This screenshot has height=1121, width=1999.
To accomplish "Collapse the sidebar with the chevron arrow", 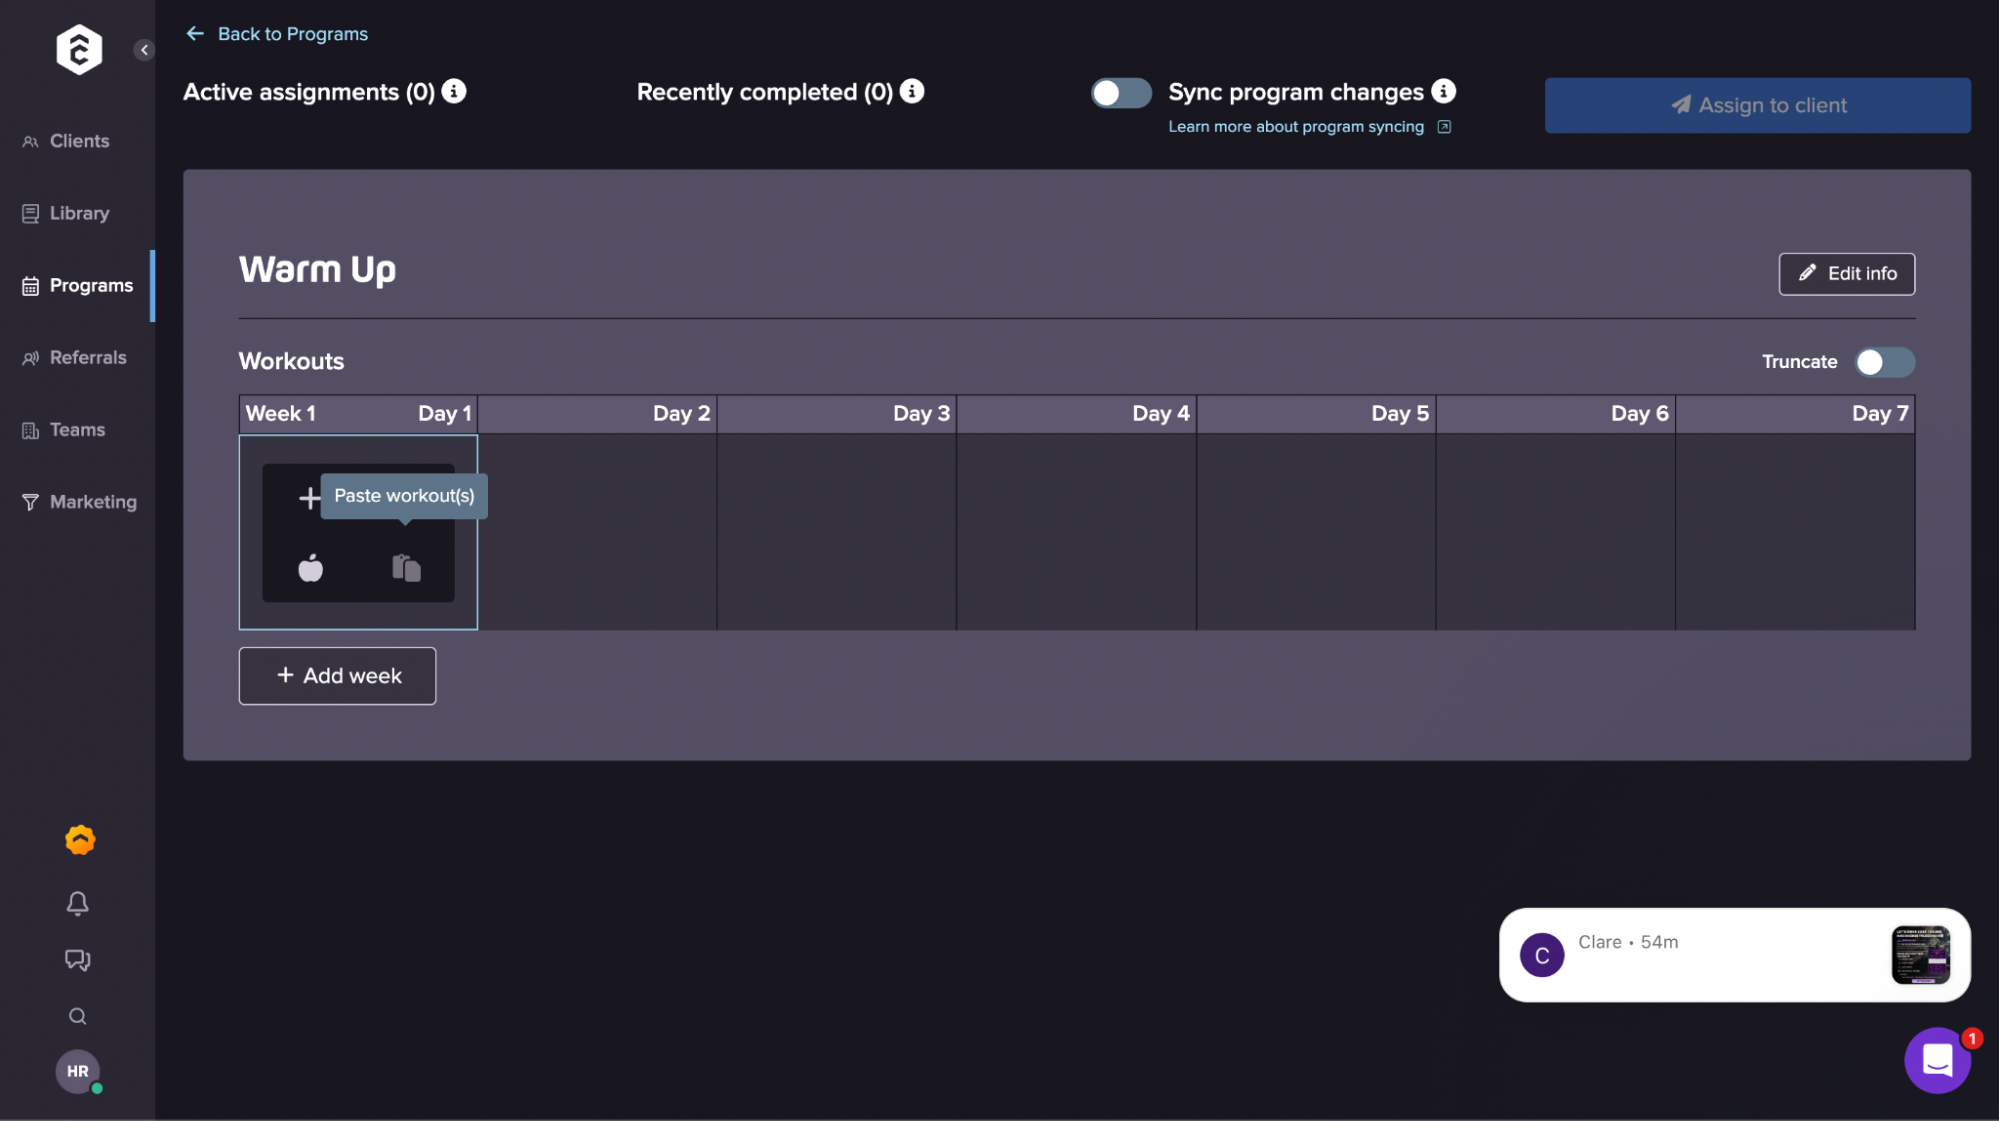I will coord(144,50).
